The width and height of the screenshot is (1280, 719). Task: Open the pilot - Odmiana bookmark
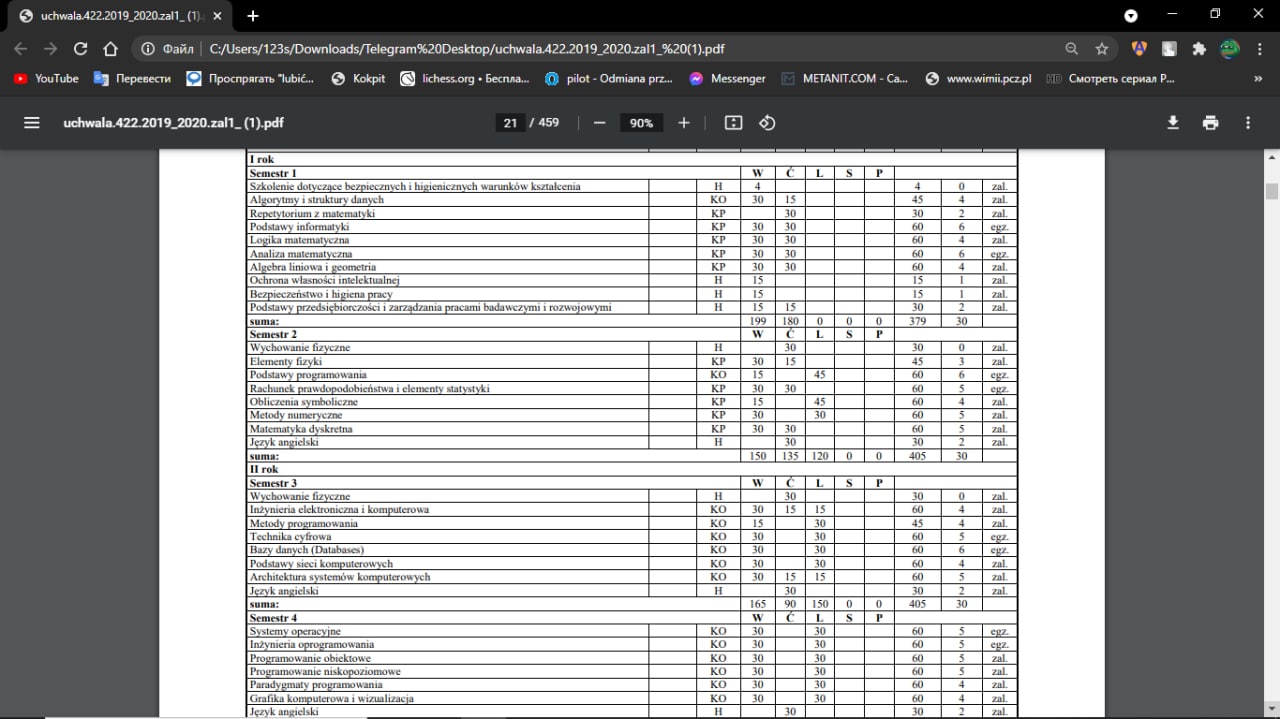click(609, 78)
